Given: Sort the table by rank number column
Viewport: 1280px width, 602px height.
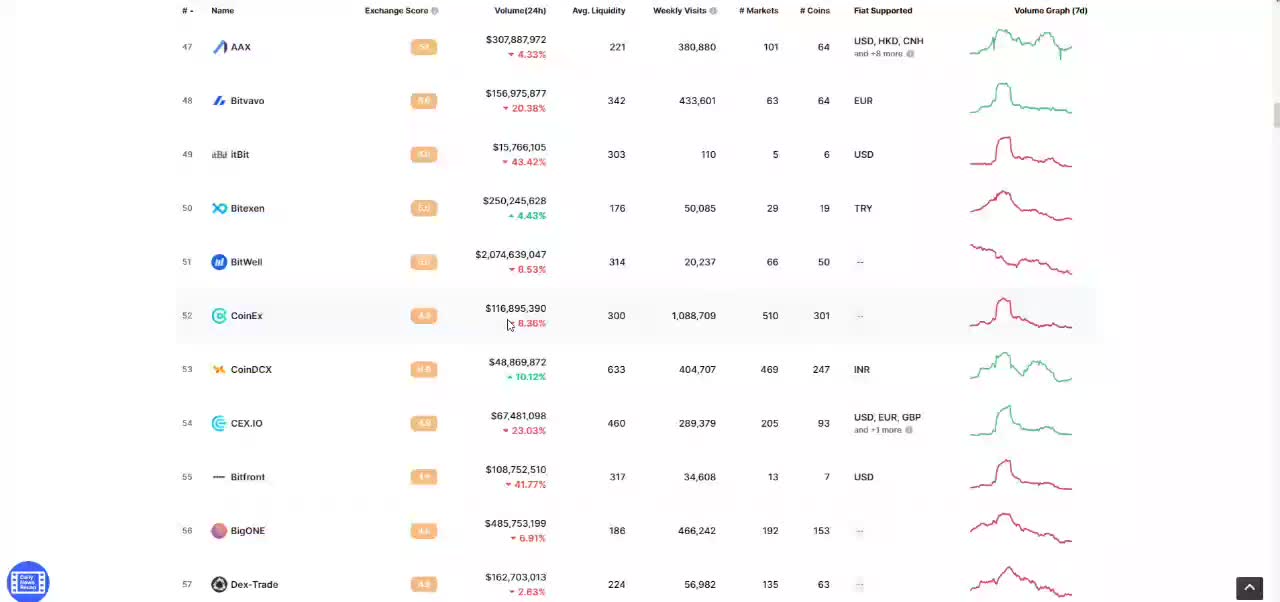Looking at the screenshot, I should [187, 11].
